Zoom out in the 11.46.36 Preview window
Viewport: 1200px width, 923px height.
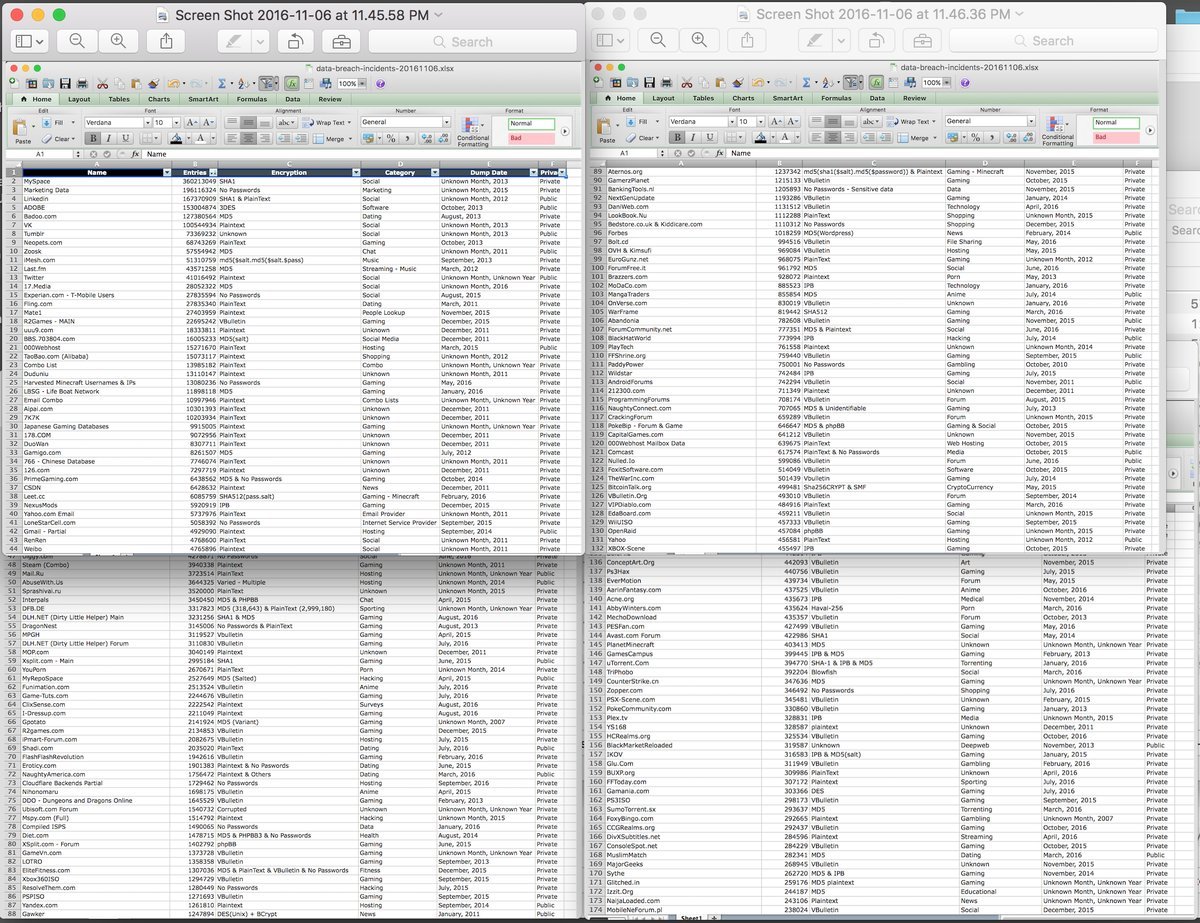657,40
